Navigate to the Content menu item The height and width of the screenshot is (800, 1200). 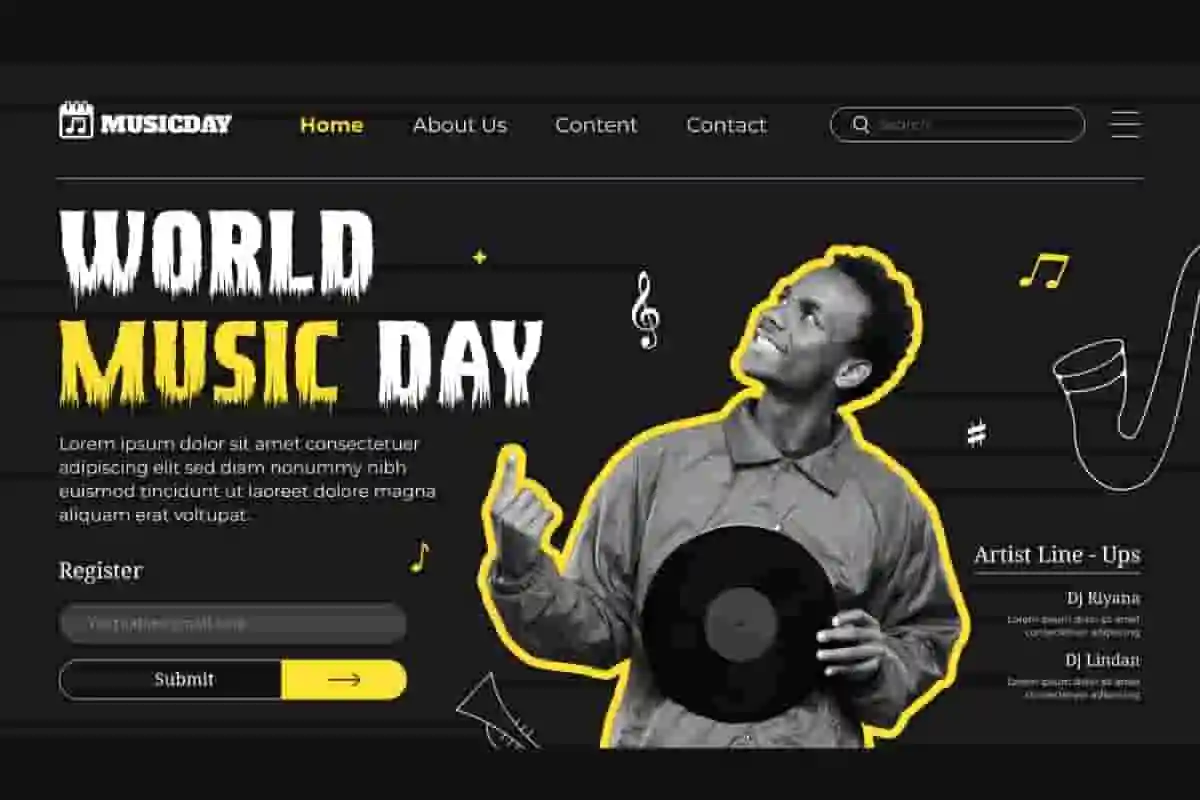pyautogui.click(x=596, y=125)
